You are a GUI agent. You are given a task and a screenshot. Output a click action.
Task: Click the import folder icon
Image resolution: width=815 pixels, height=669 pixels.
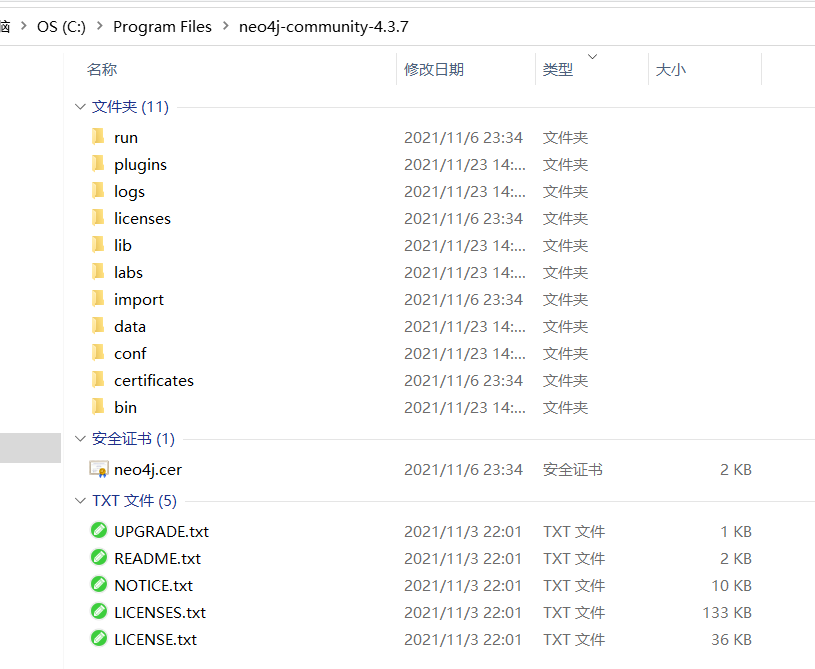coord(98,299)
